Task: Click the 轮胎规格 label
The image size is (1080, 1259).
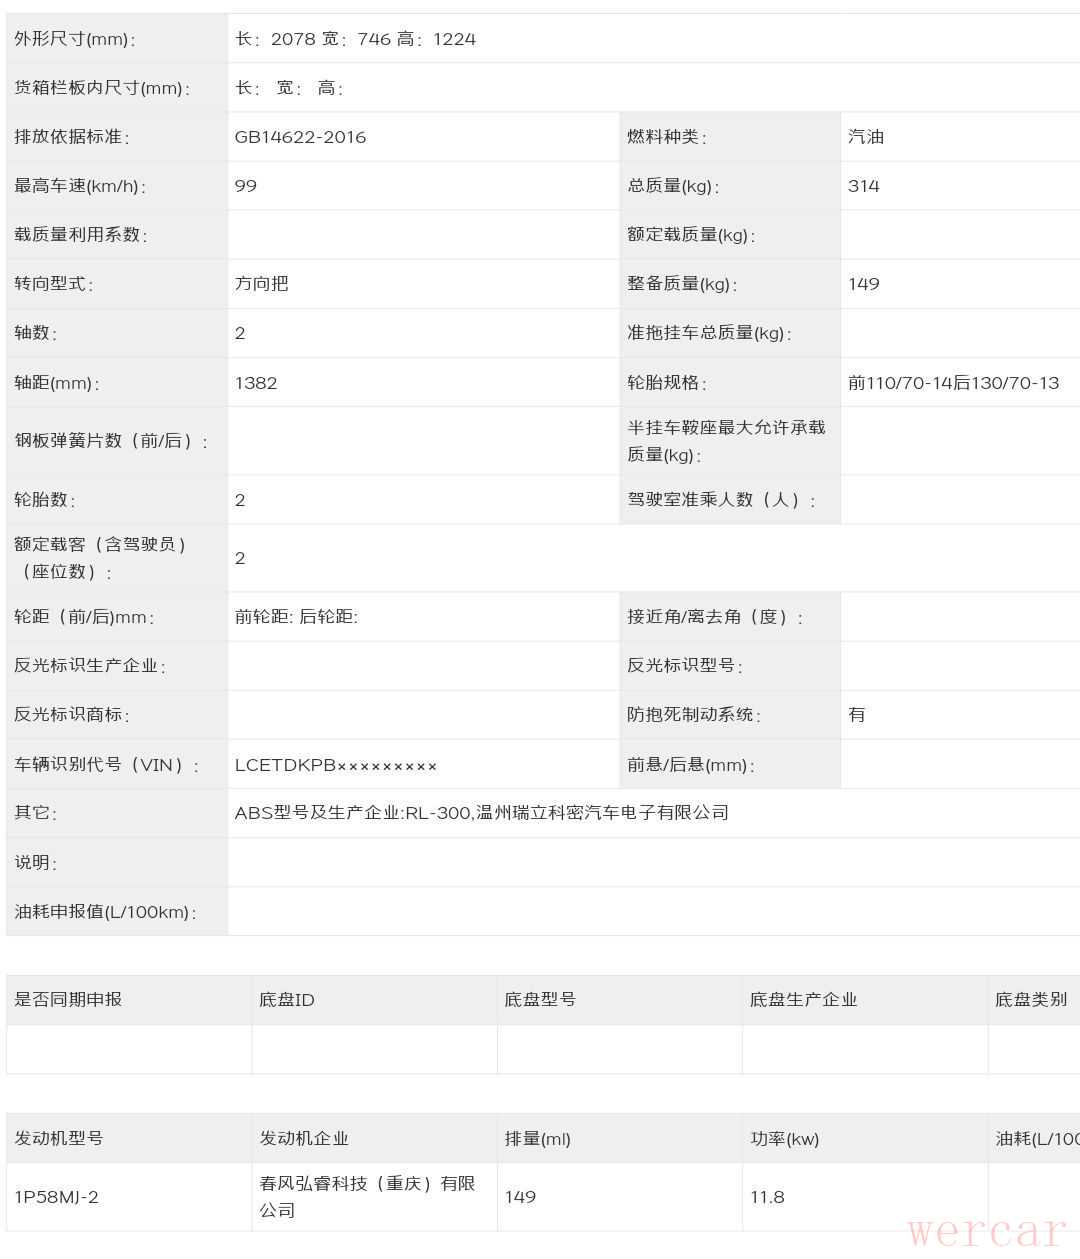Action: pos(666,383)
